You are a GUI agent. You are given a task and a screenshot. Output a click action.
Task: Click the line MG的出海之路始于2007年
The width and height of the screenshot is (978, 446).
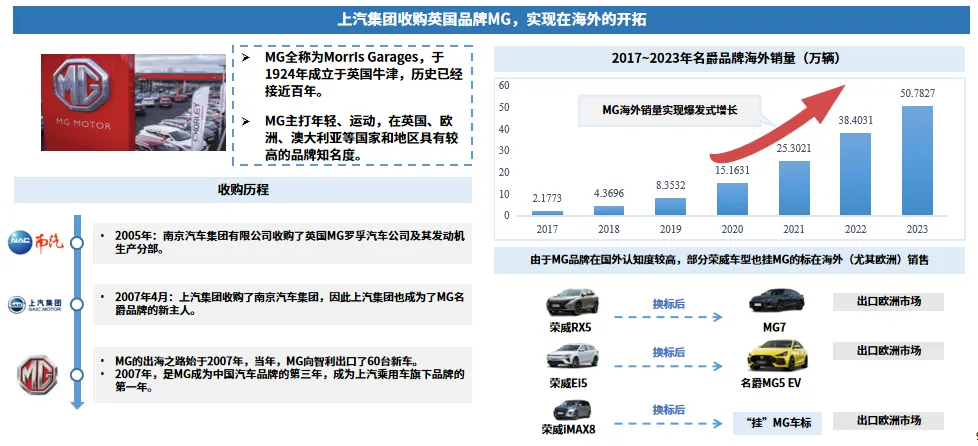[x=266, y=362]
